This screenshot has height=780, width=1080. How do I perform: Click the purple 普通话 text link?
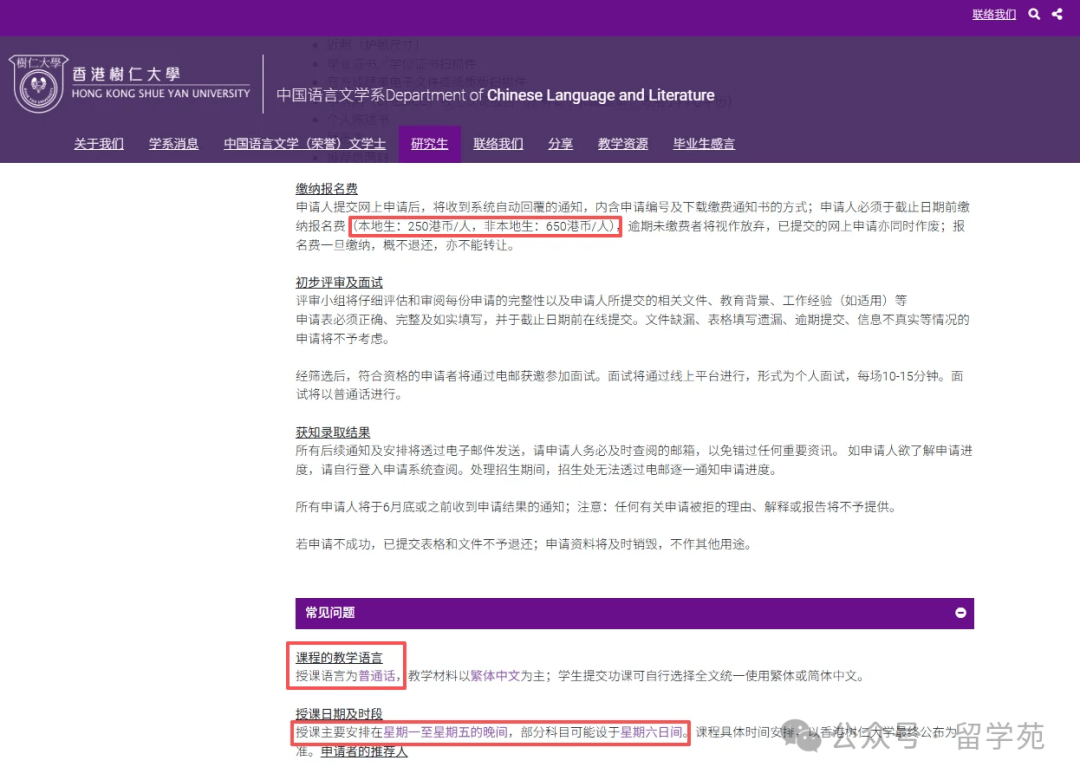click(379, 676)
